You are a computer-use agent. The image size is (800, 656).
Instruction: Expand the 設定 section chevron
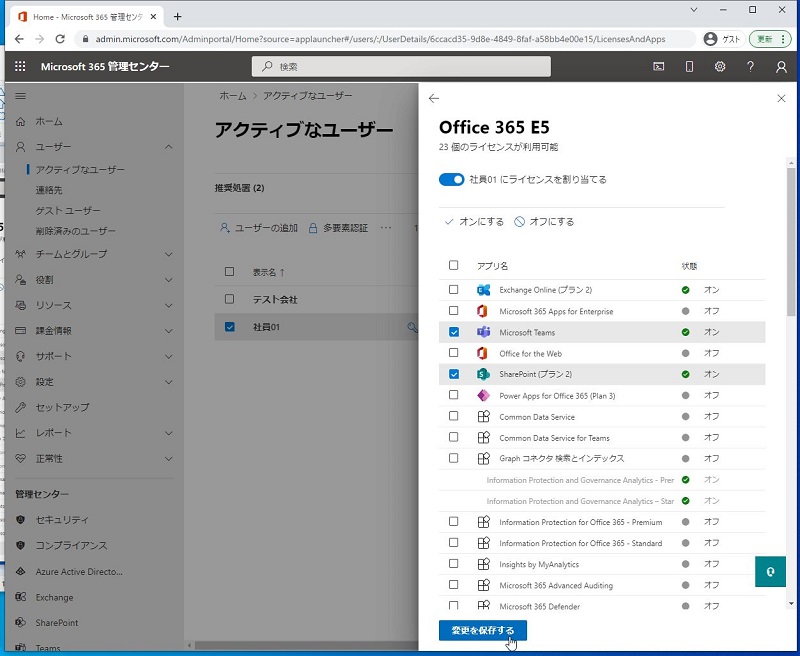[169, 382]
